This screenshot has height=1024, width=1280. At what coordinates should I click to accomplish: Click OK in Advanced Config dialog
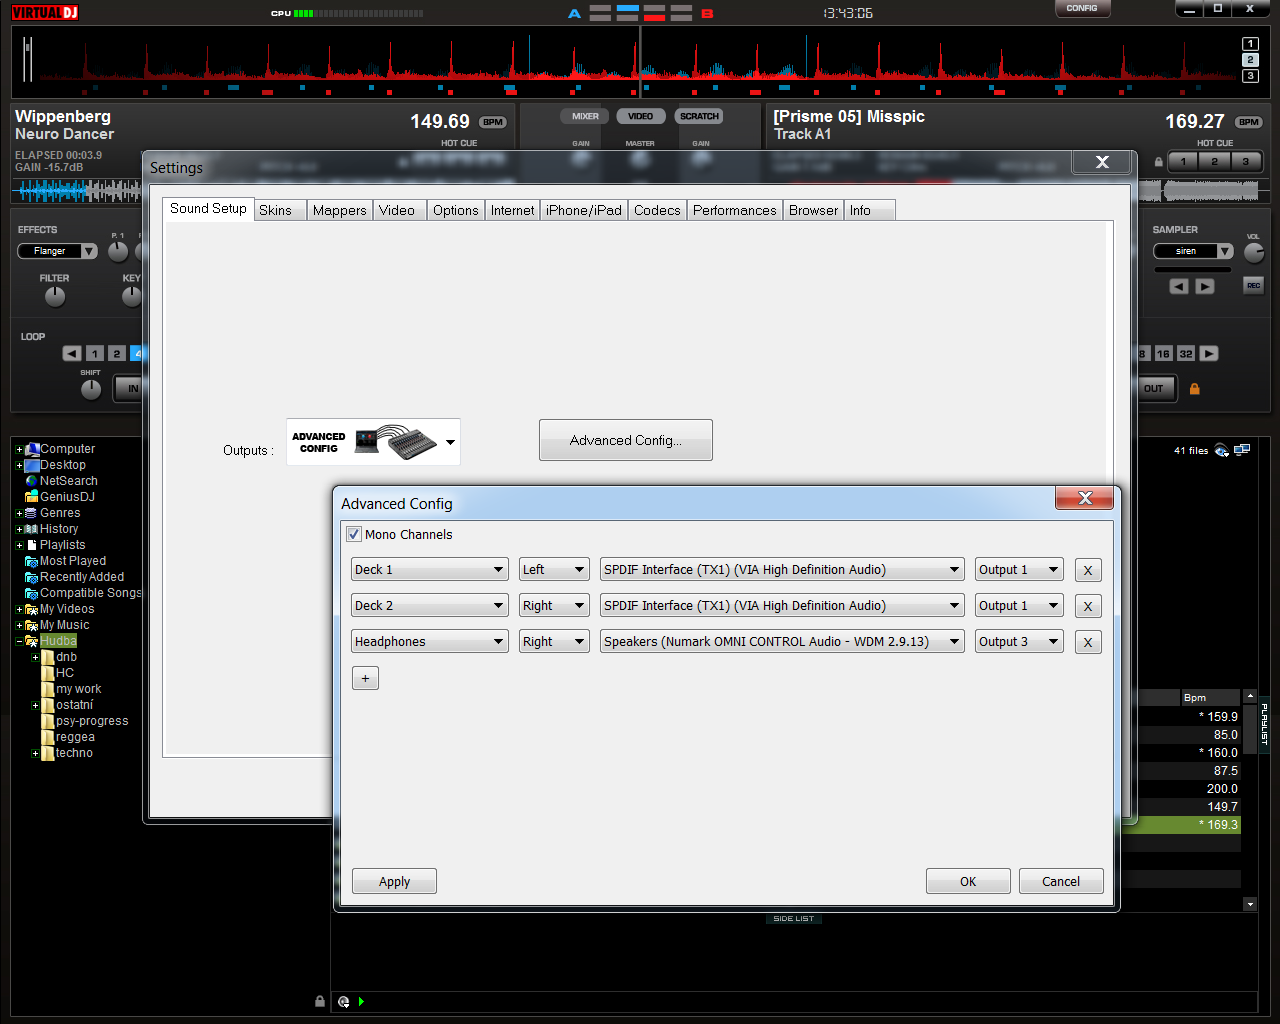[x=967, y=882]
